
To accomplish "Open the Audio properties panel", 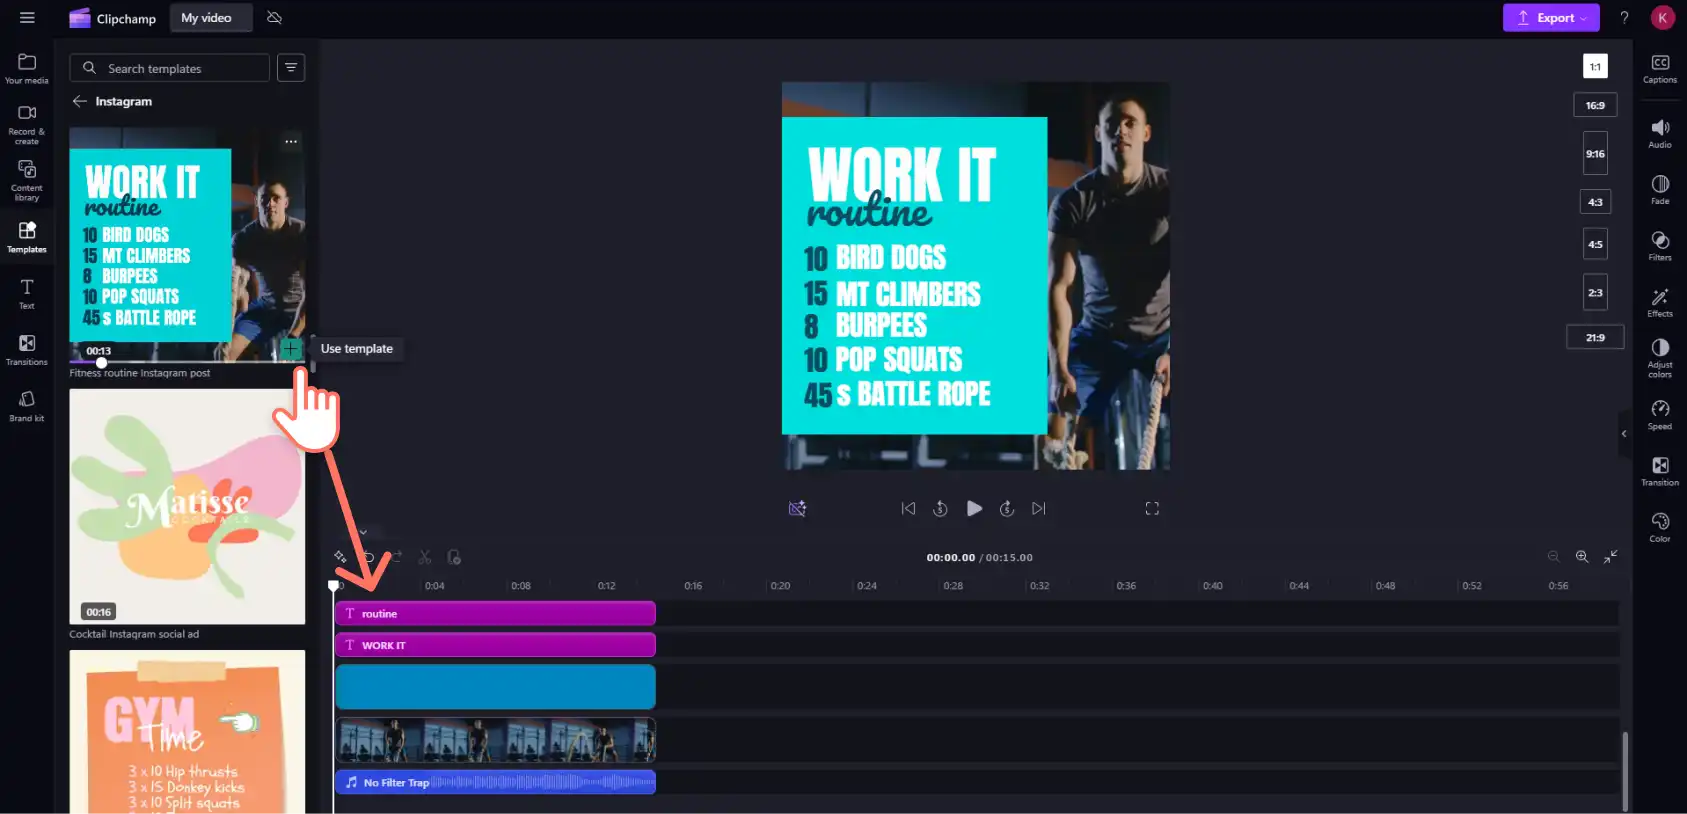I will [x=1660, y=134].
